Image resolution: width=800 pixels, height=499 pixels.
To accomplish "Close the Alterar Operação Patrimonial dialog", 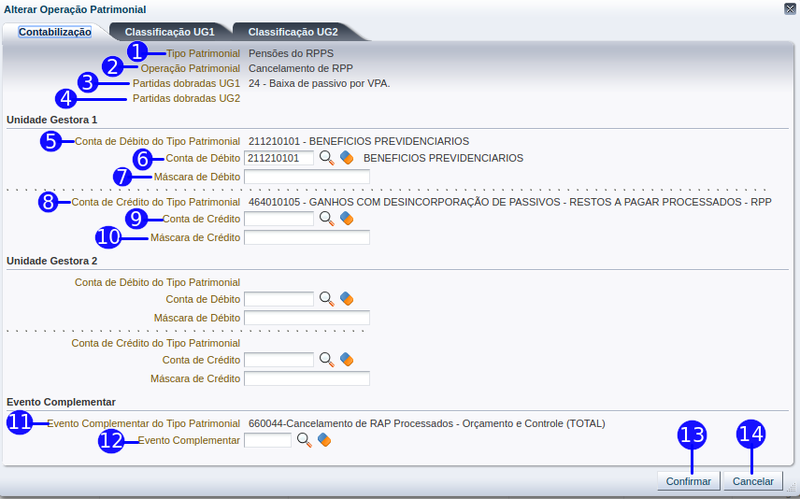I will click(790, 8).
